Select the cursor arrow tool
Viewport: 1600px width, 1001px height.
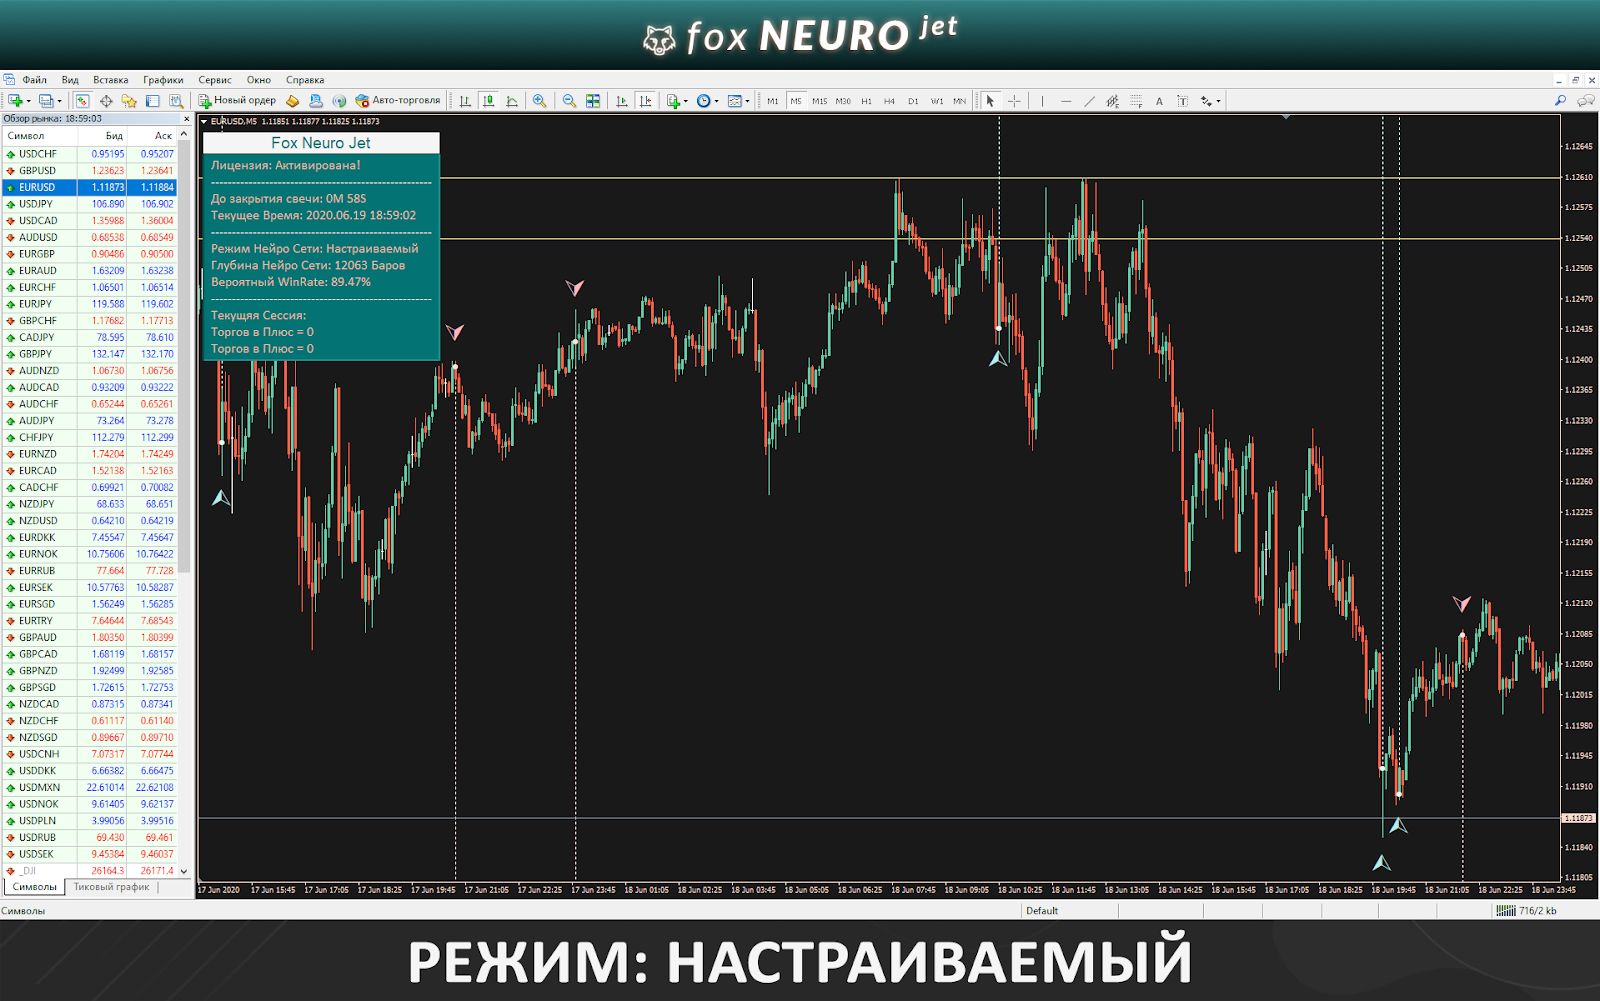coord(990,101)
